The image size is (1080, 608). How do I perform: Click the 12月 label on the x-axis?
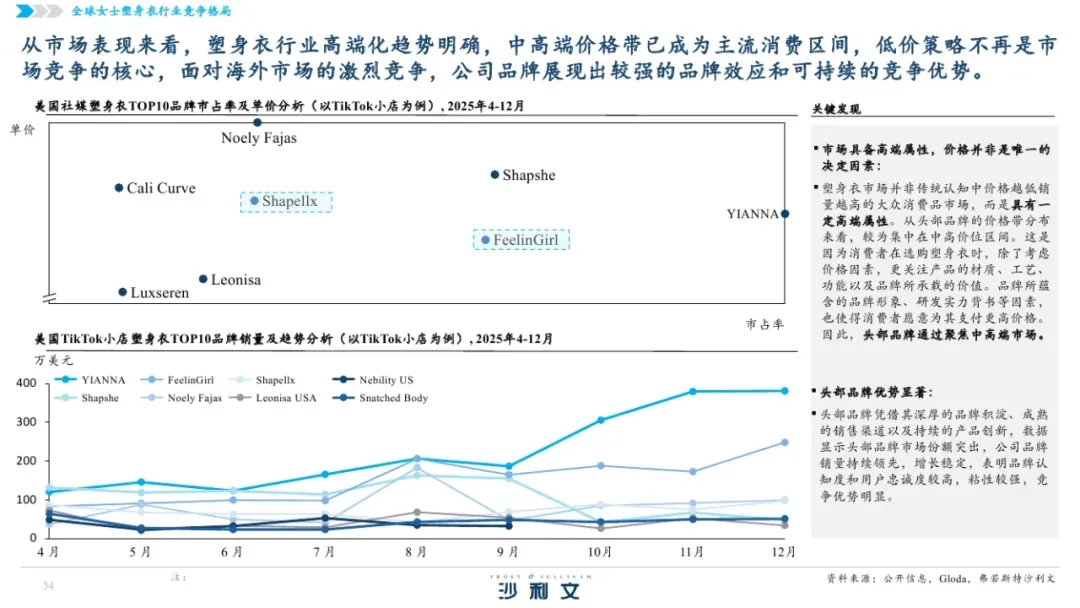[783, 552]
